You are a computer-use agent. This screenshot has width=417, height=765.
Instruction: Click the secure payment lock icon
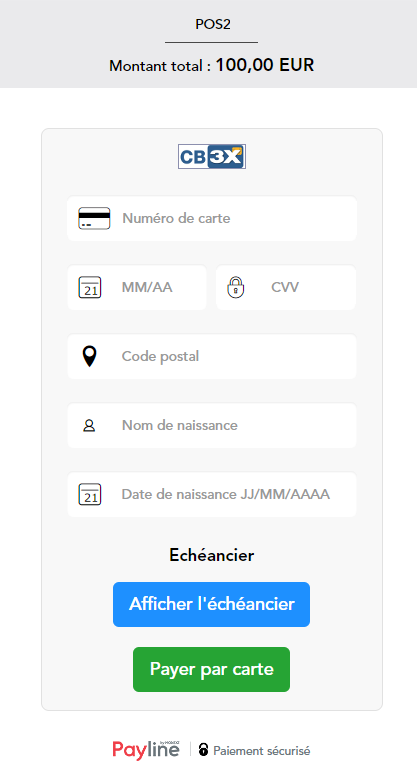point(203,749)
